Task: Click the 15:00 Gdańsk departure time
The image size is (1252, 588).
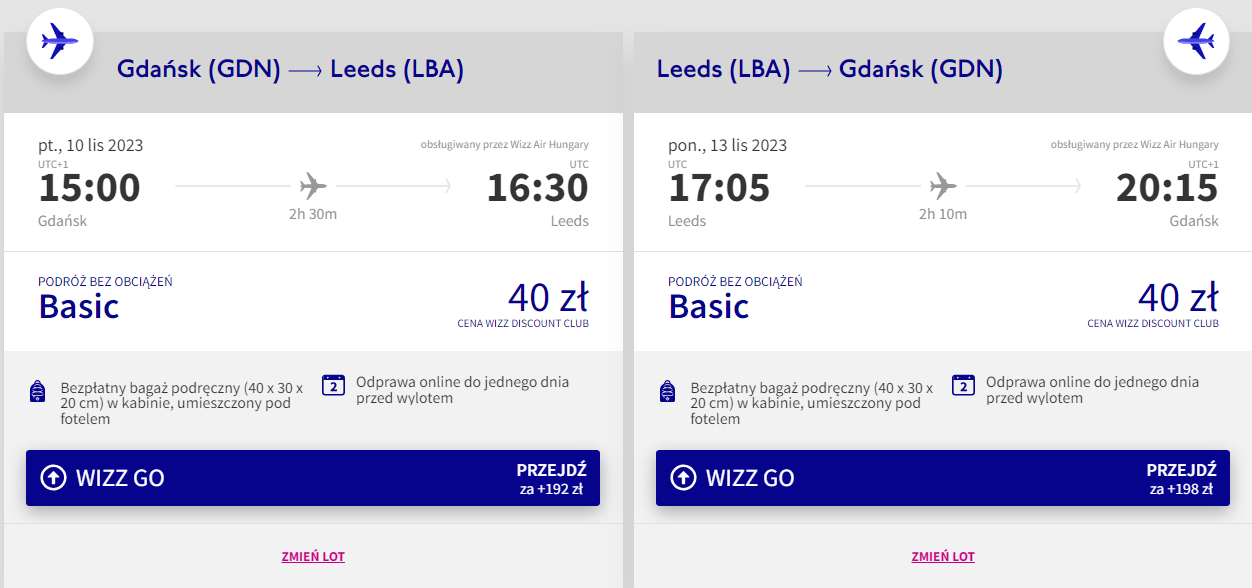Action: click(x=90, y=188)
